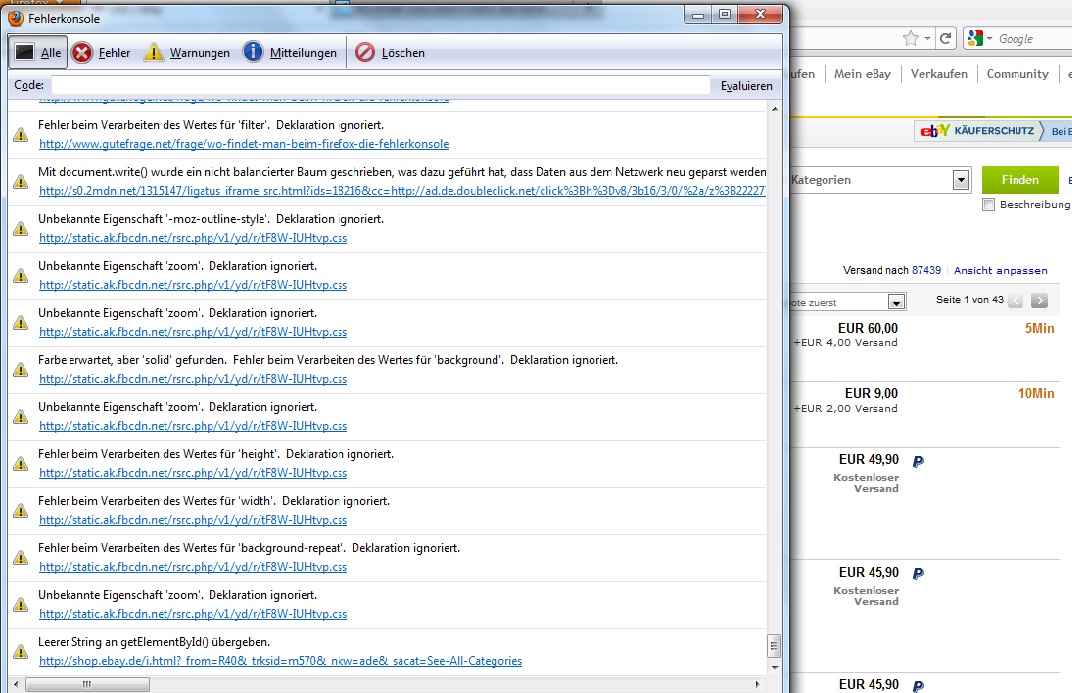Click the Evaluieren button

(746, 86)
